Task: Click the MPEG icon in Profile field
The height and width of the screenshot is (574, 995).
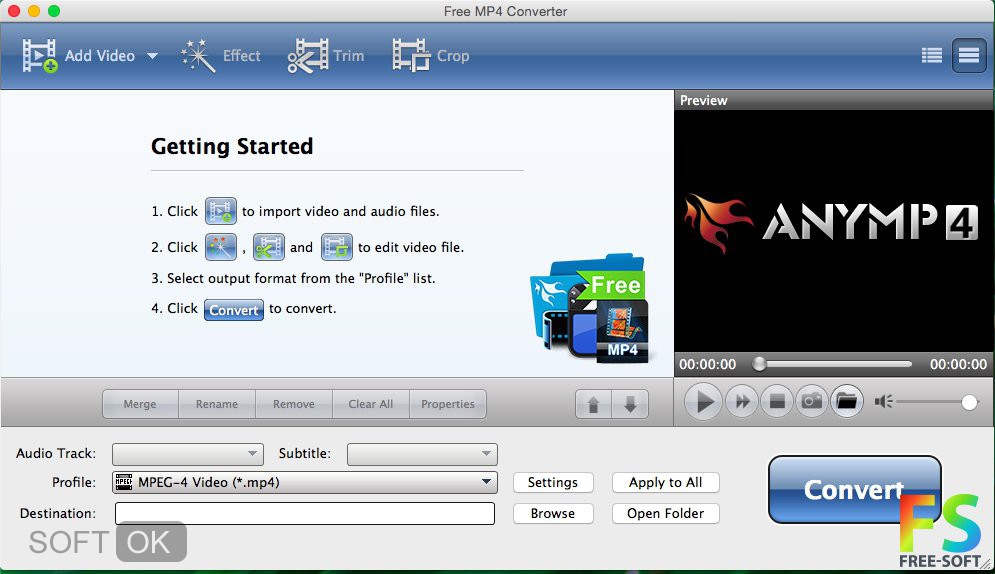Action: pyautogui.click(x=124, y=482)
